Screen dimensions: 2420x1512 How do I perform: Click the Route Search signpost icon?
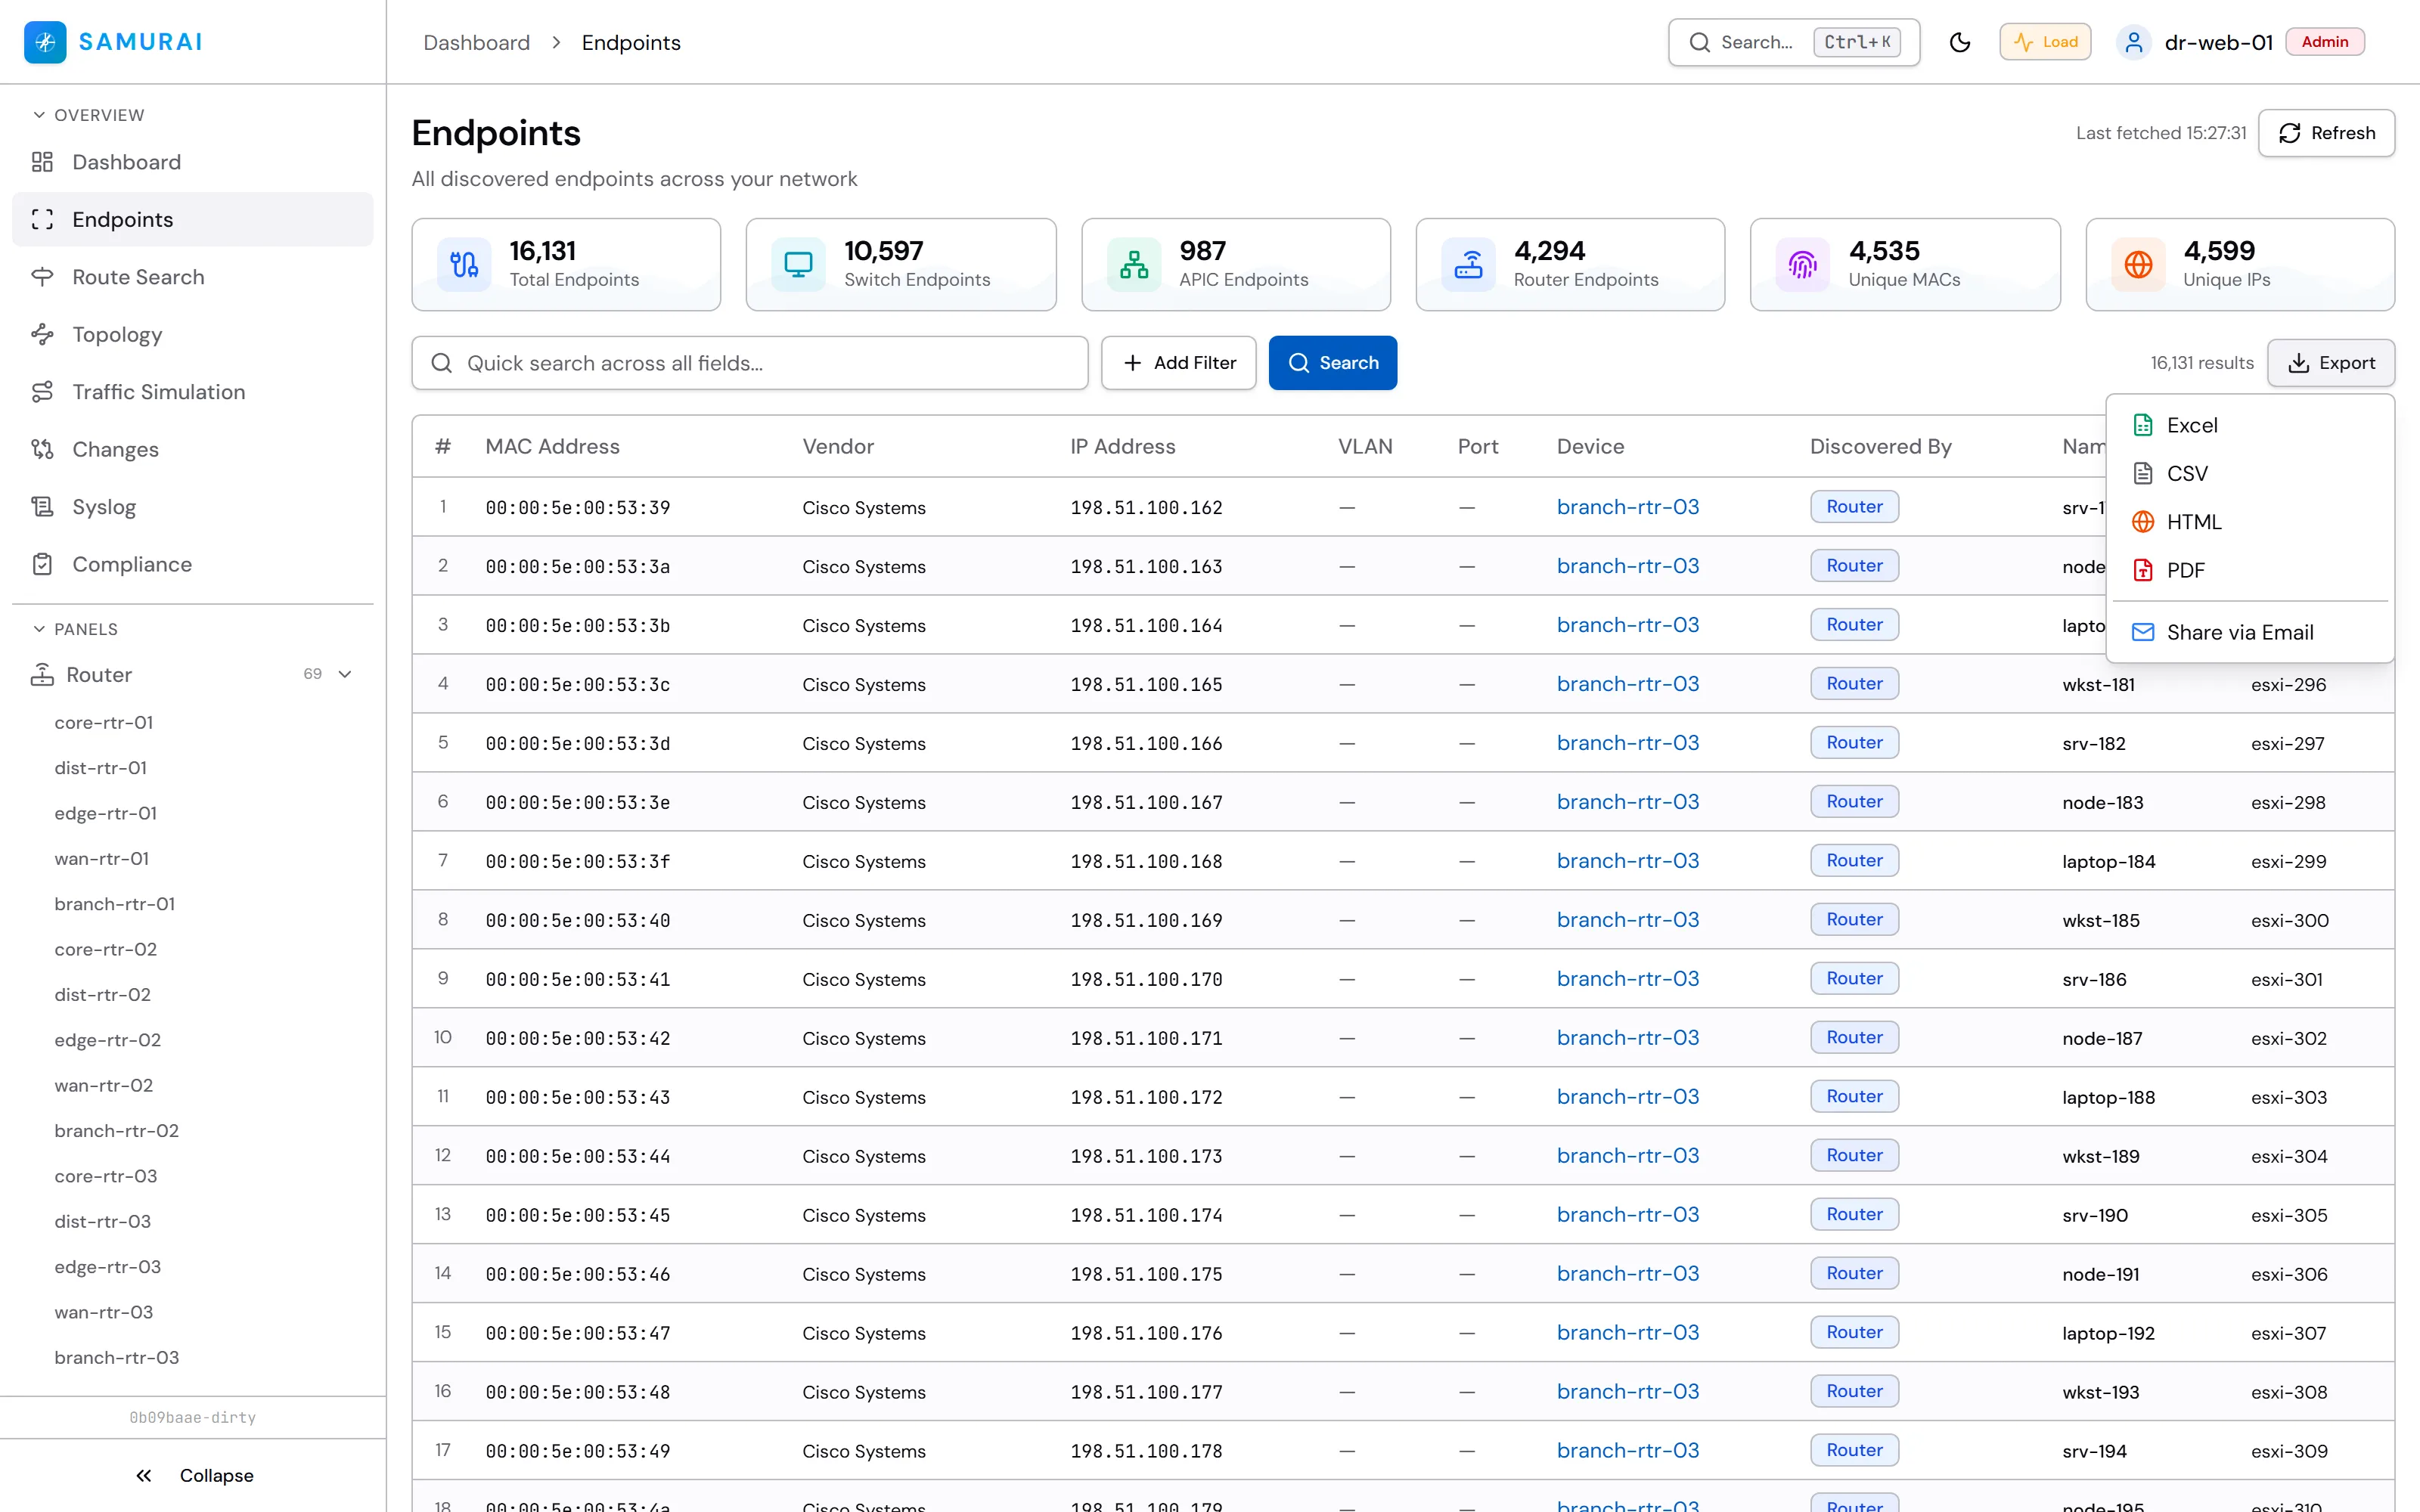42,277
